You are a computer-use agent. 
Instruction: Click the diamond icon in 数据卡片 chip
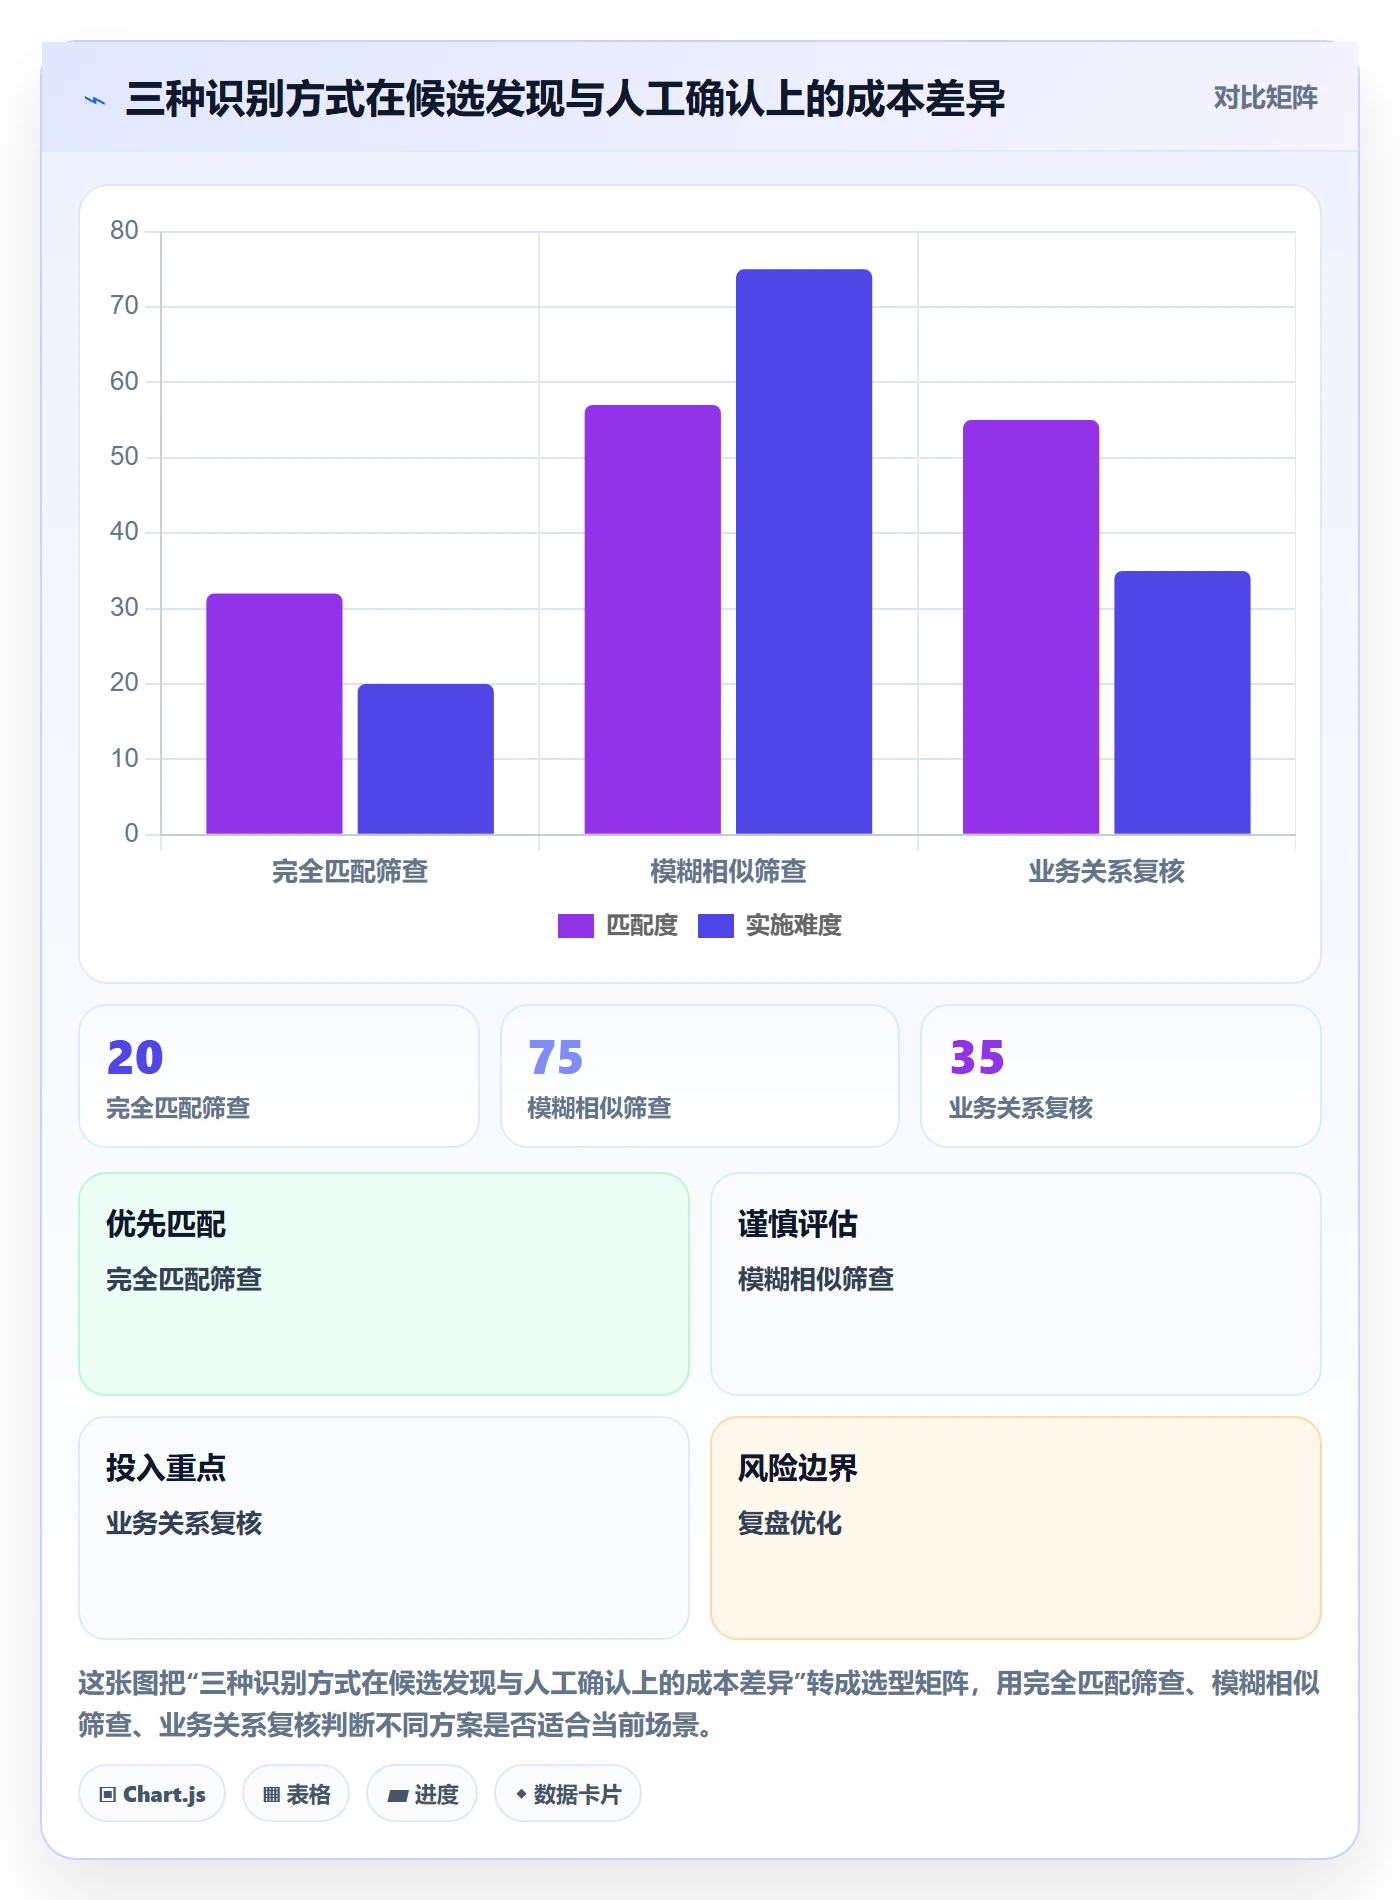pos(521,1794)
